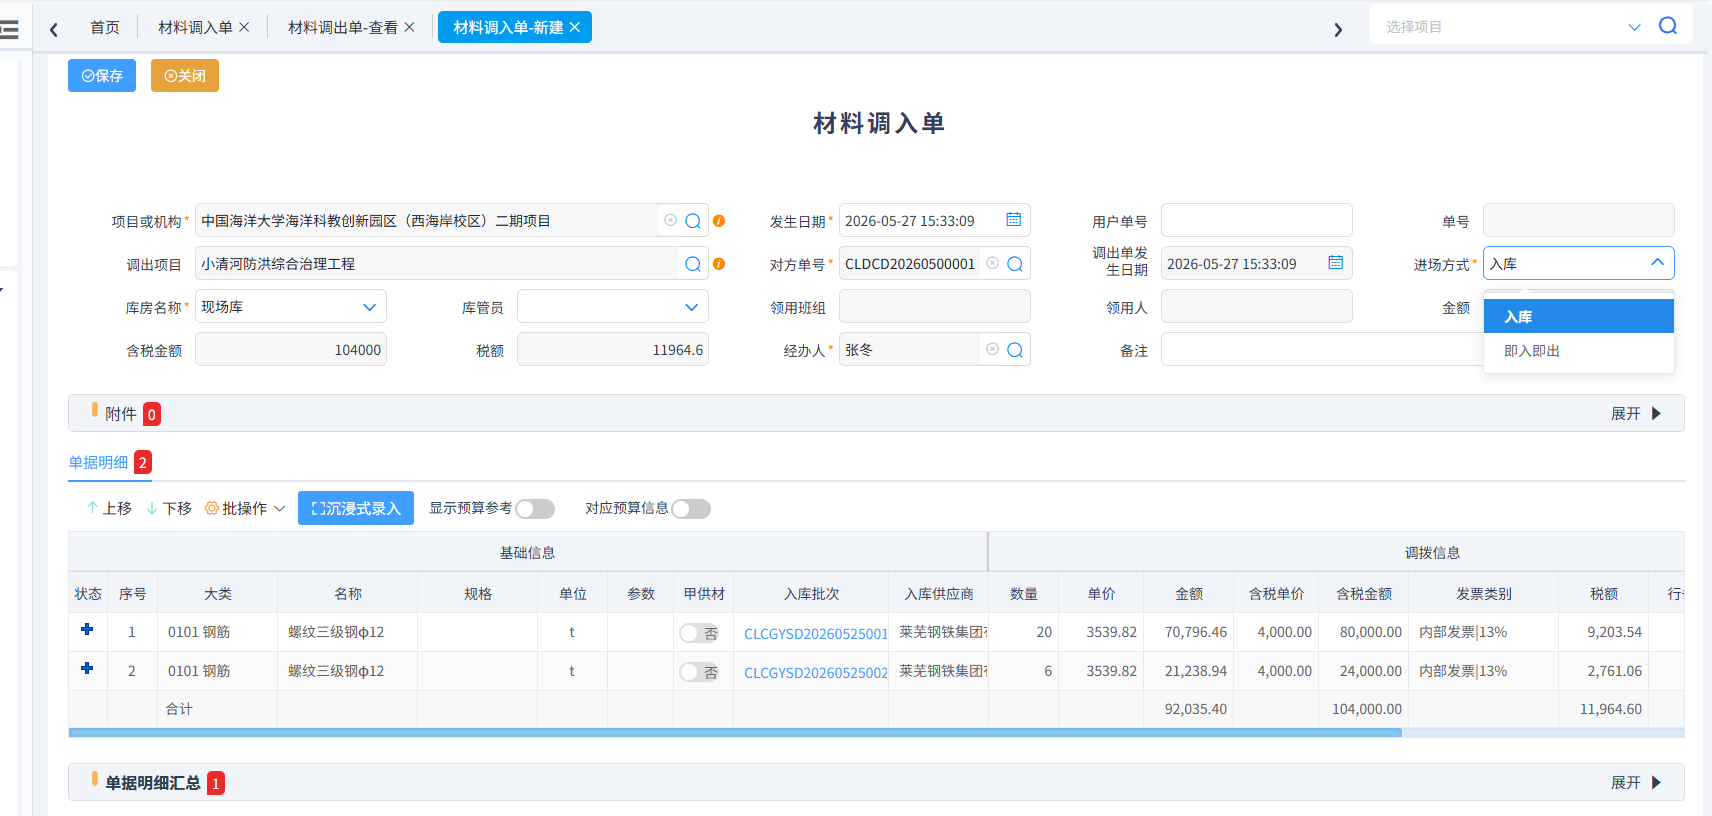Screen dimensions: 1712x816
Task: Open the hamburger menu icon
Action: point(9,29)
